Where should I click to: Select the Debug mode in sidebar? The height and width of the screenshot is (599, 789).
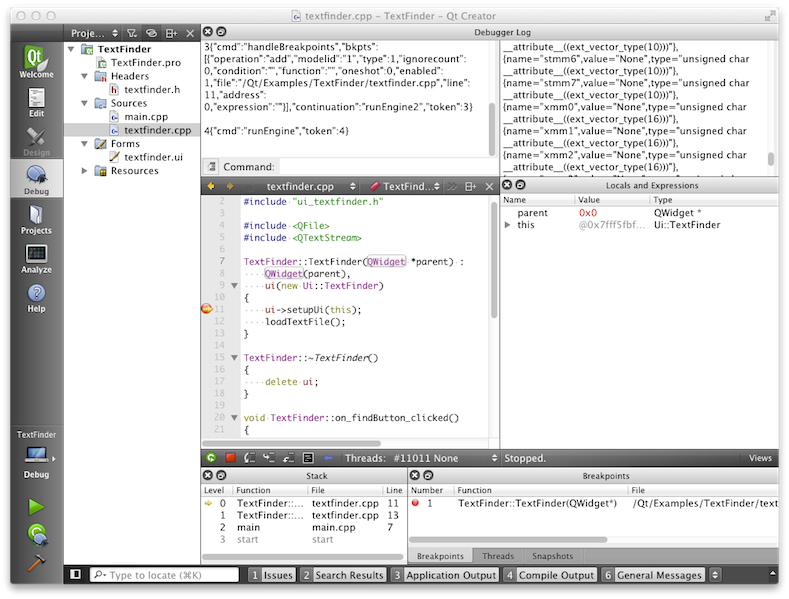tap(36, 180)
